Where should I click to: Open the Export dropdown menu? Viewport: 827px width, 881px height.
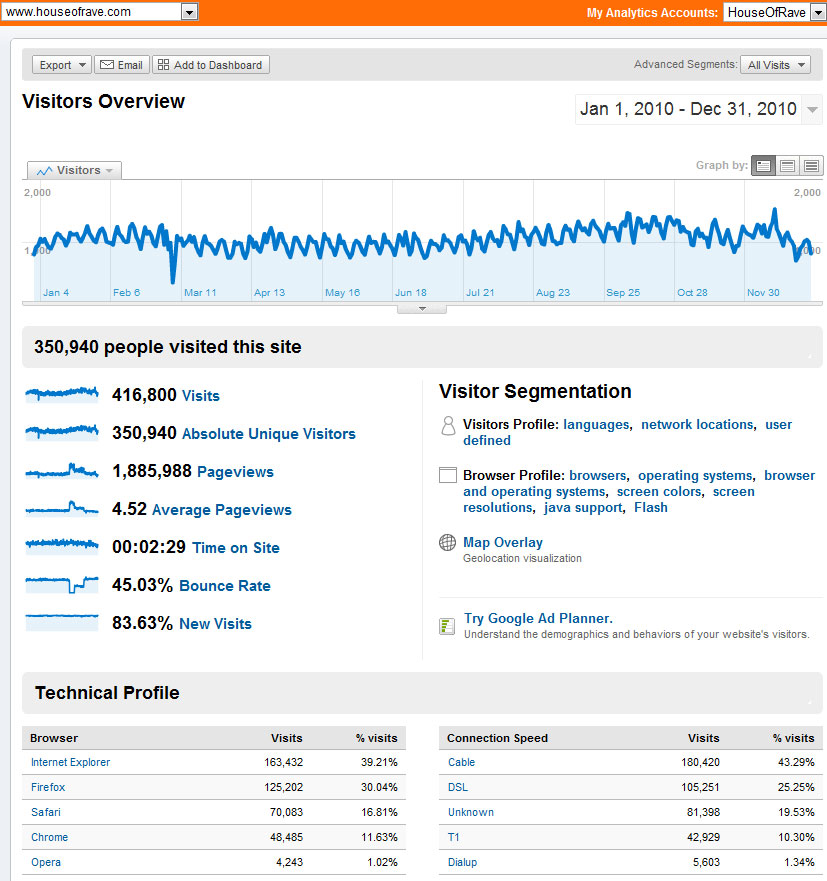(x=62, y=65)
